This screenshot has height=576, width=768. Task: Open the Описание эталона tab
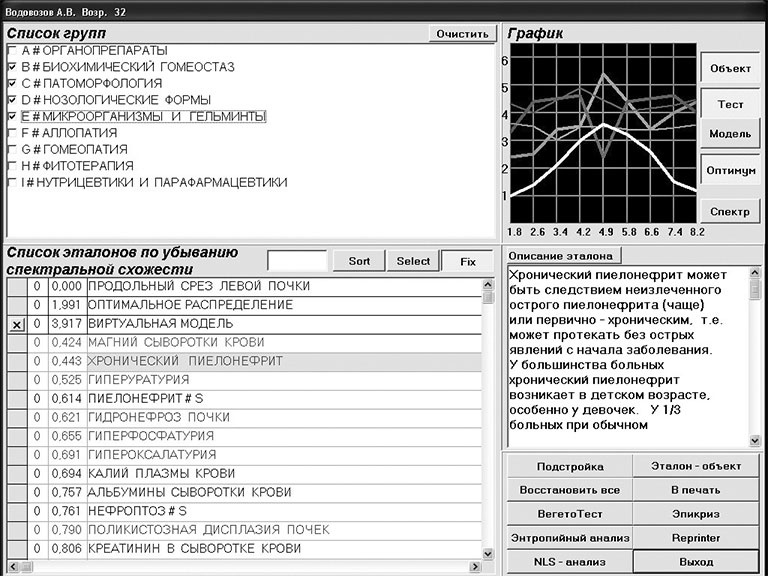564,256
